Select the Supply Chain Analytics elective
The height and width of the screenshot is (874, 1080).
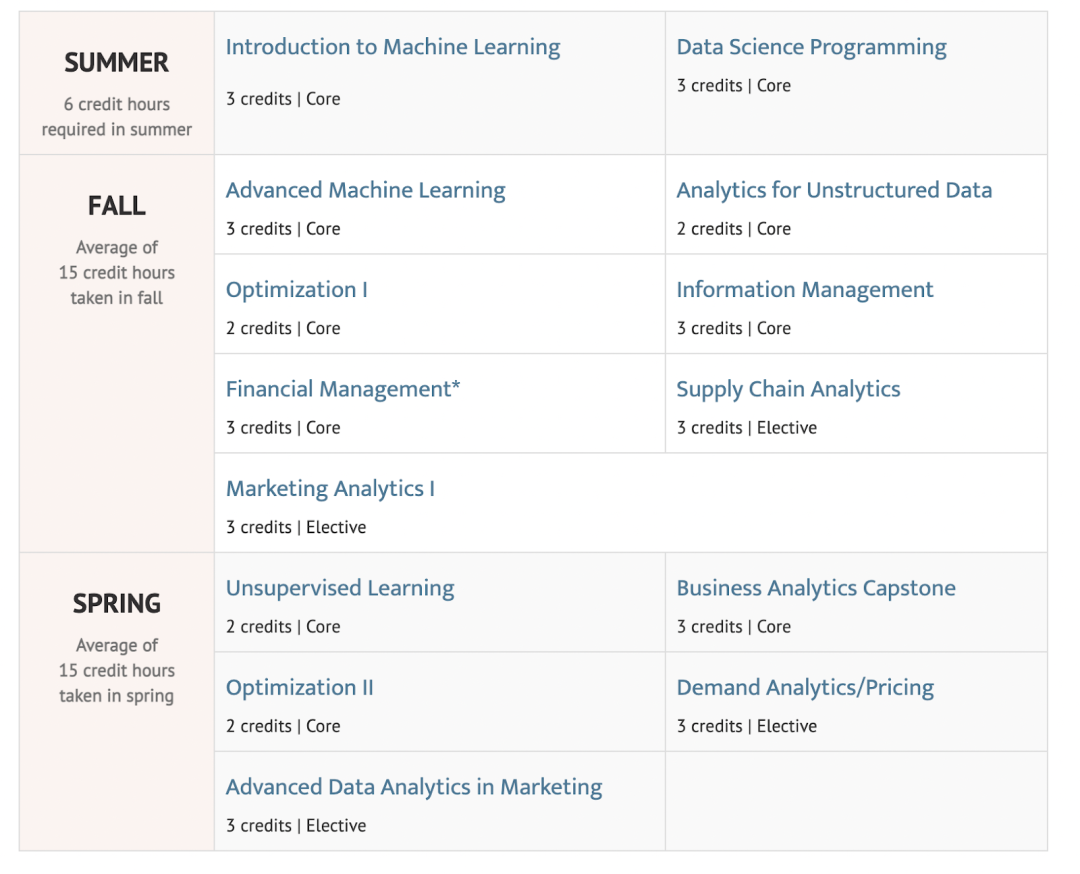pos(788,389)
